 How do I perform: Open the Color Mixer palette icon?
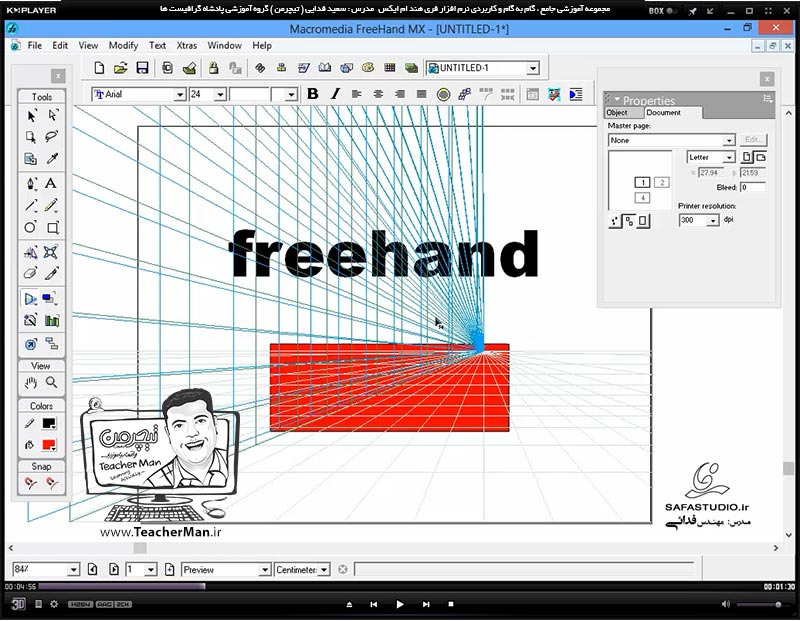pos(368,68)
